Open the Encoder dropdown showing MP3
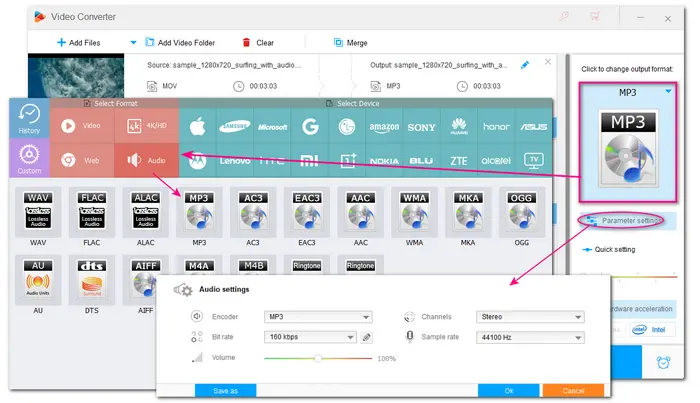The height and width of the screenshot is (403, 700). pyautogui.click(x=317, y=317)
